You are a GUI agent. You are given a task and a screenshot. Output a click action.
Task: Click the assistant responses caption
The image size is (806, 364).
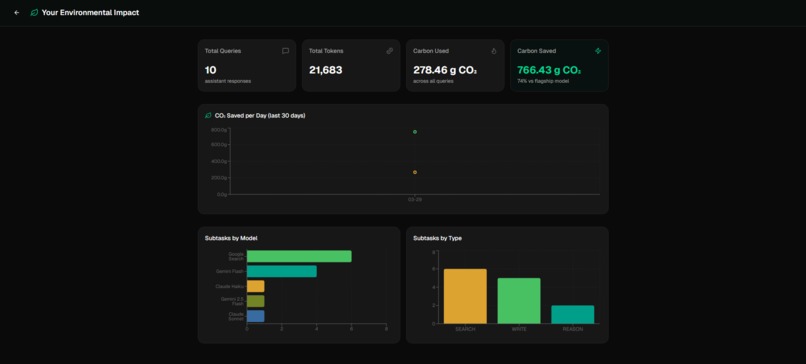click(228, 81)
